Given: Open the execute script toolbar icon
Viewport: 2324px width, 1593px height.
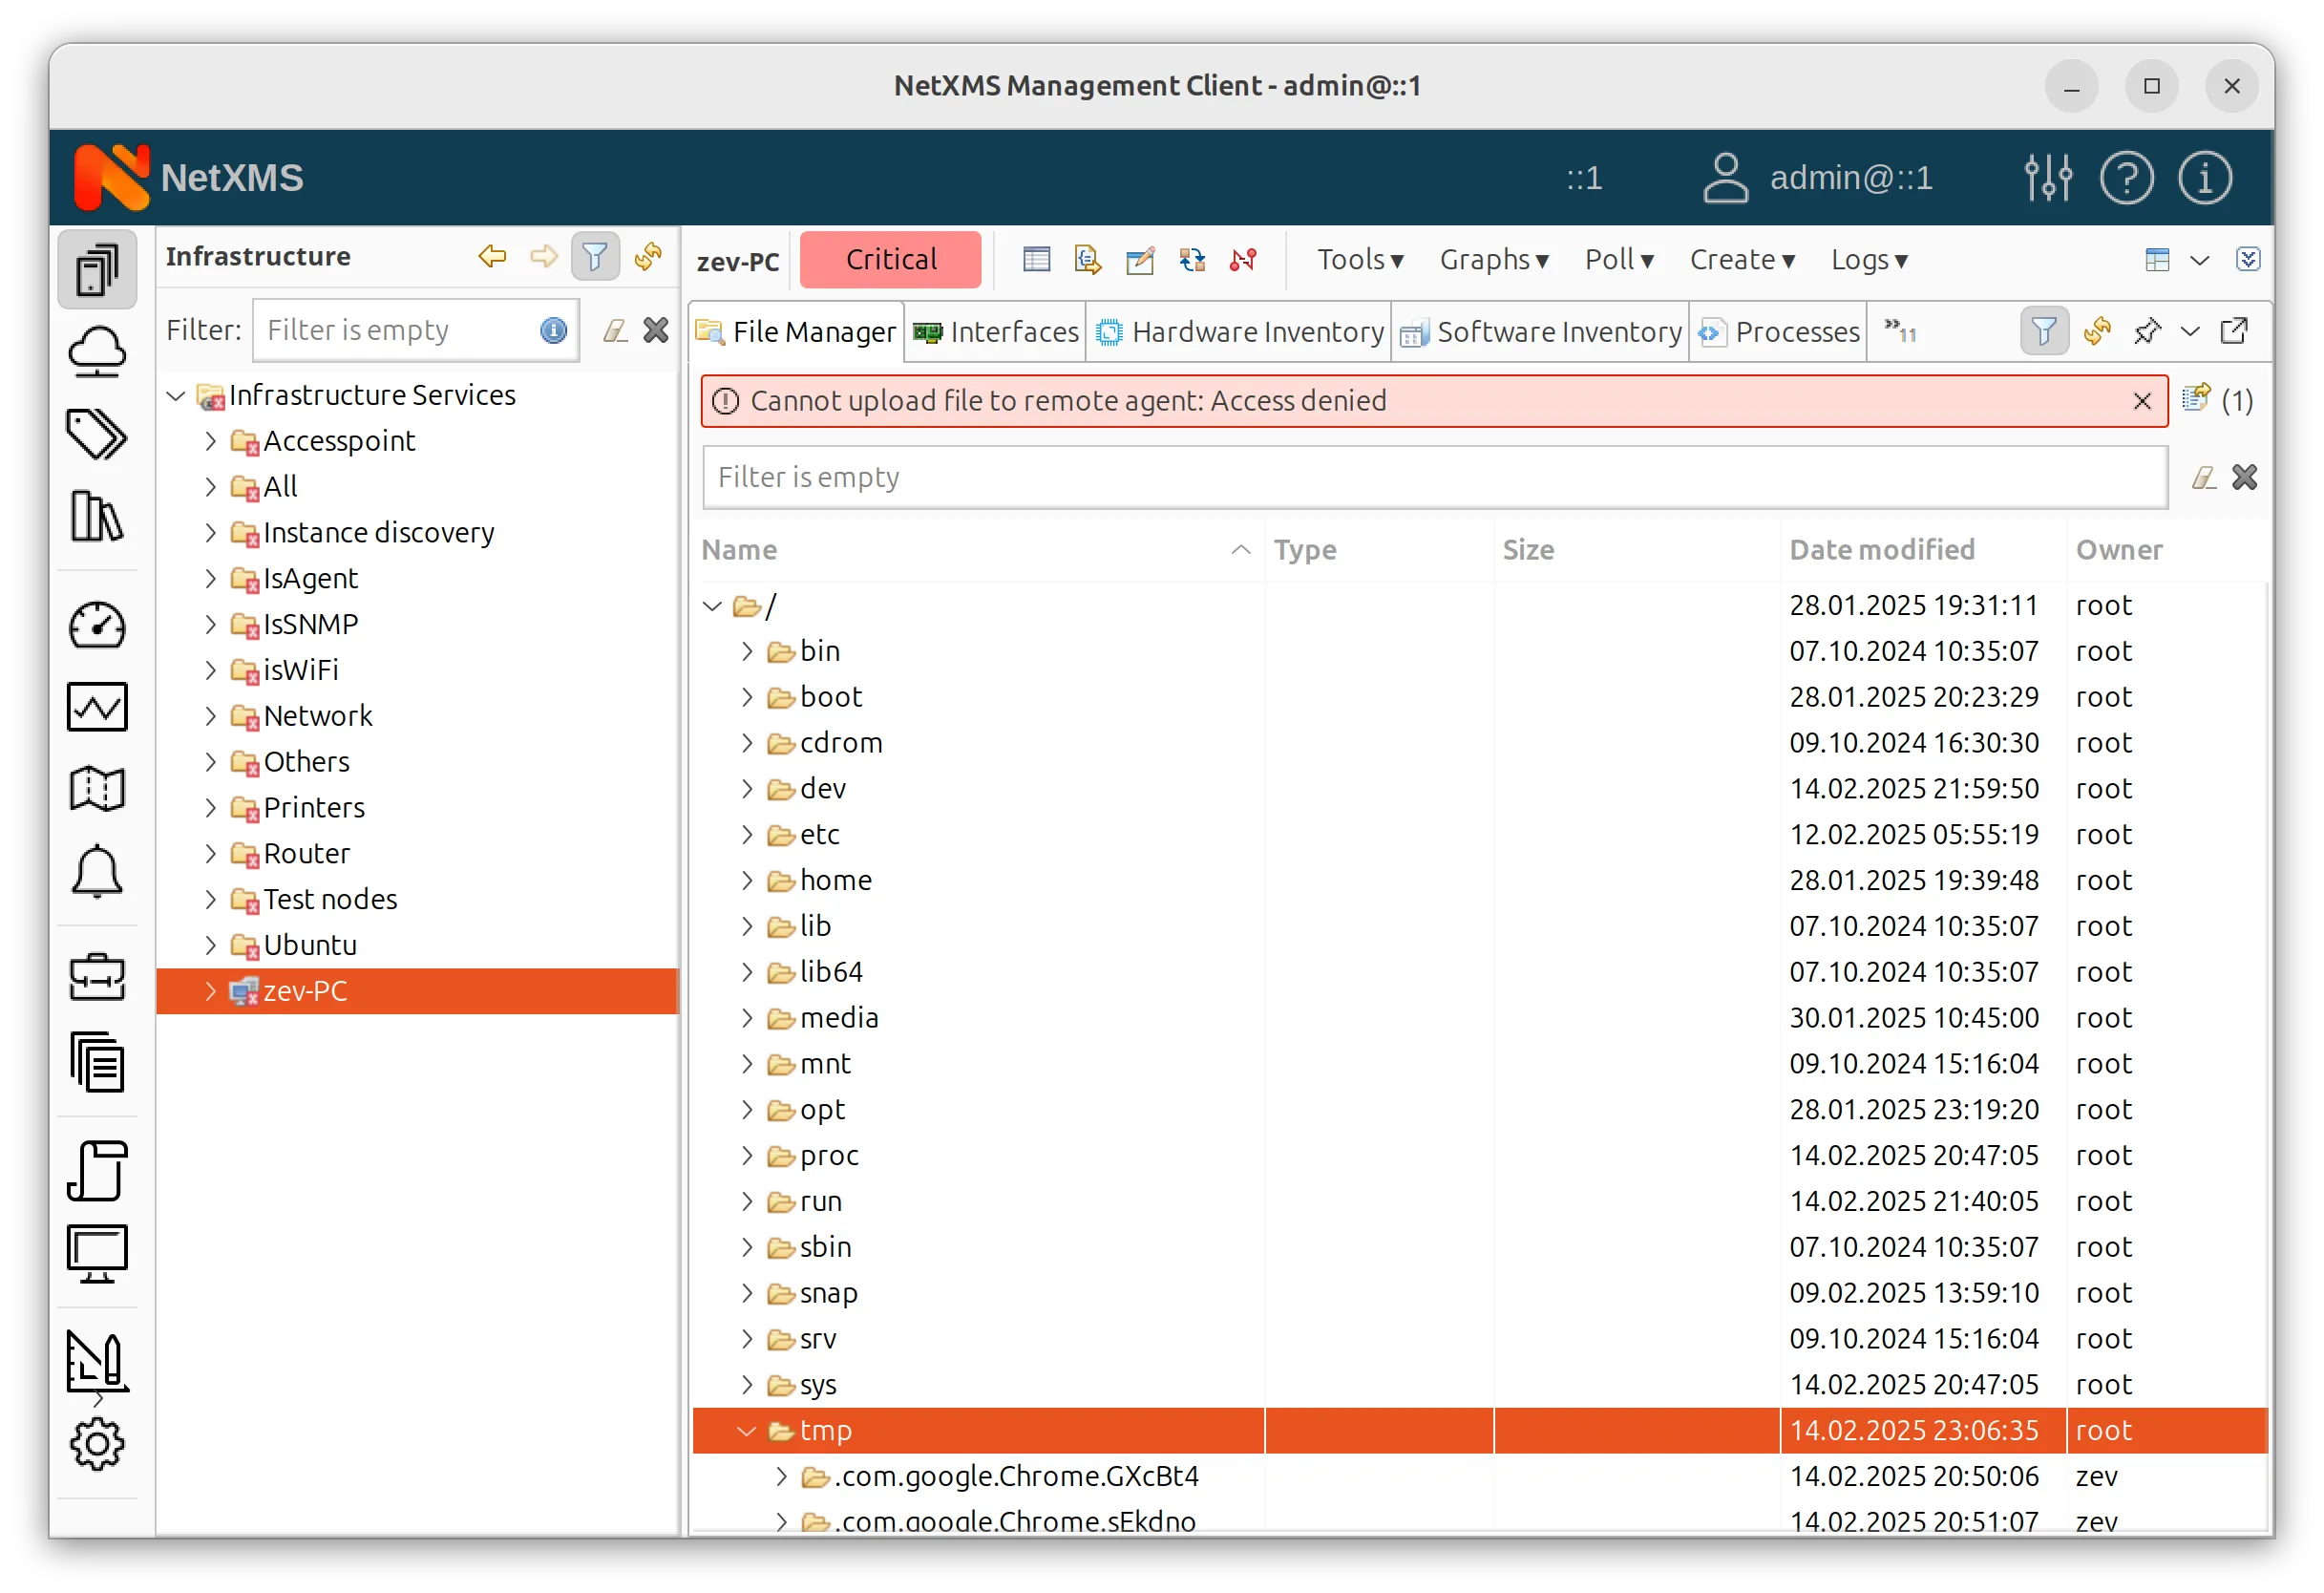Looking at the screenshot, I should tap(1087, 259).
